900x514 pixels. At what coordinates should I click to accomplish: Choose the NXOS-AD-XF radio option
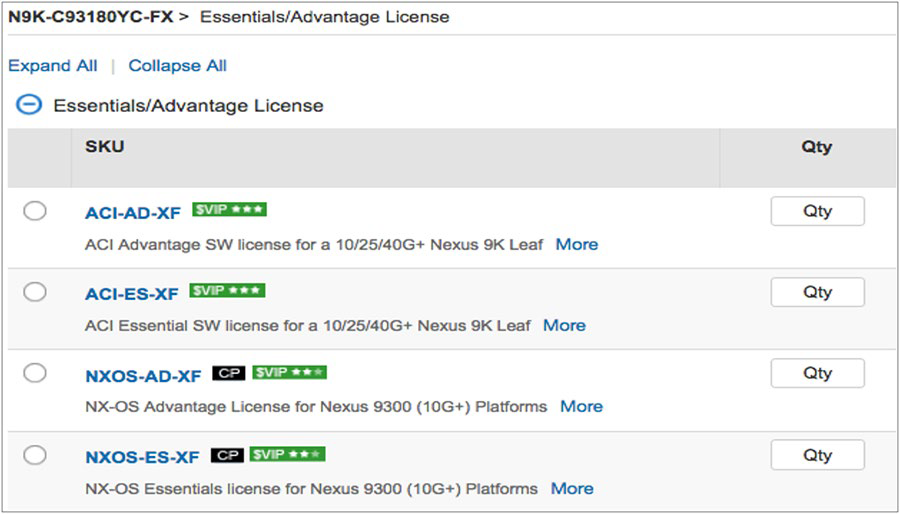[x=35, y=373]
